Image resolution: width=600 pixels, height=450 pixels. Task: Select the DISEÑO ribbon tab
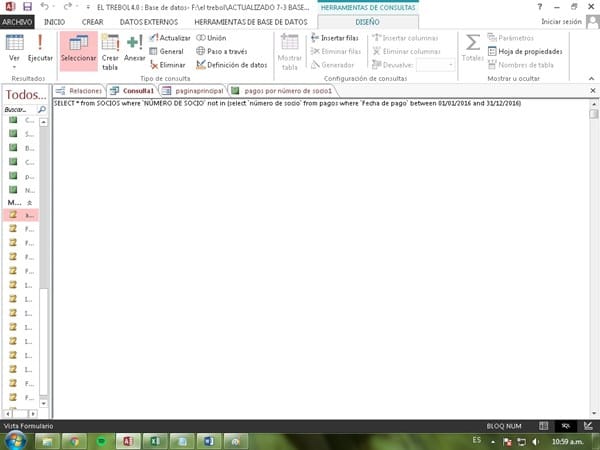point(368,22)
